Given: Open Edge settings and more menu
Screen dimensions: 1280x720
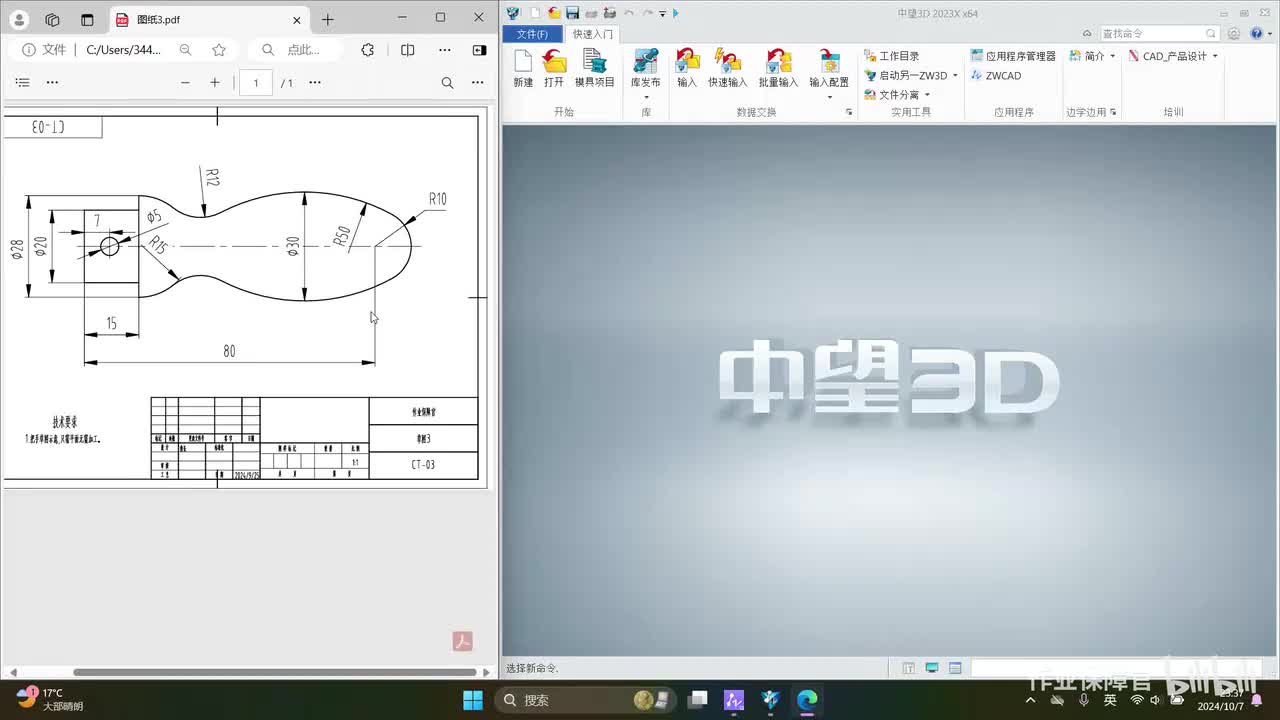Looking at the screenshot, I should coord(445,50).
